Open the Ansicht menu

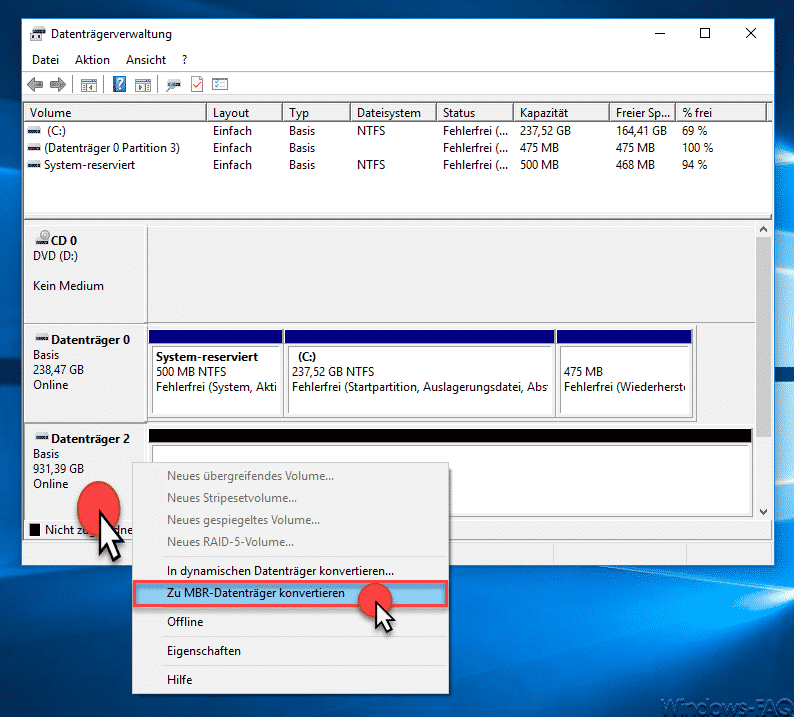pos(146,60)
